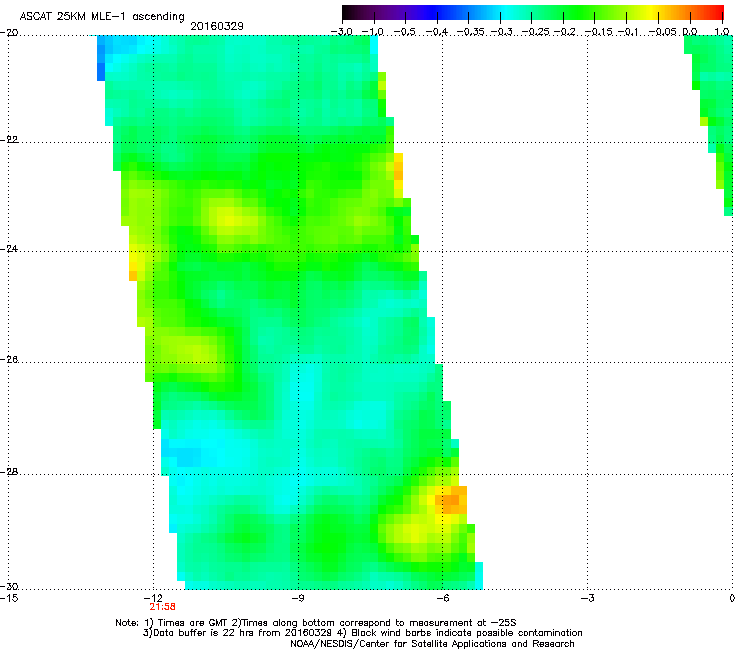Click the longitude axis label -9

(x=297, y=598)
